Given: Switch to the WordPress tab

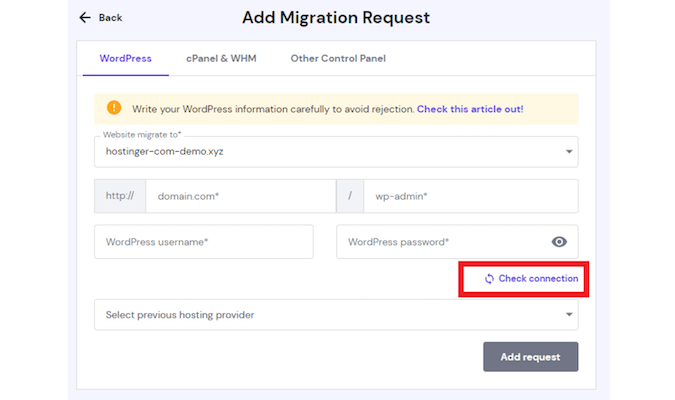Looking at the screenshot, I should pyautogui.click(x=125, y=59).
